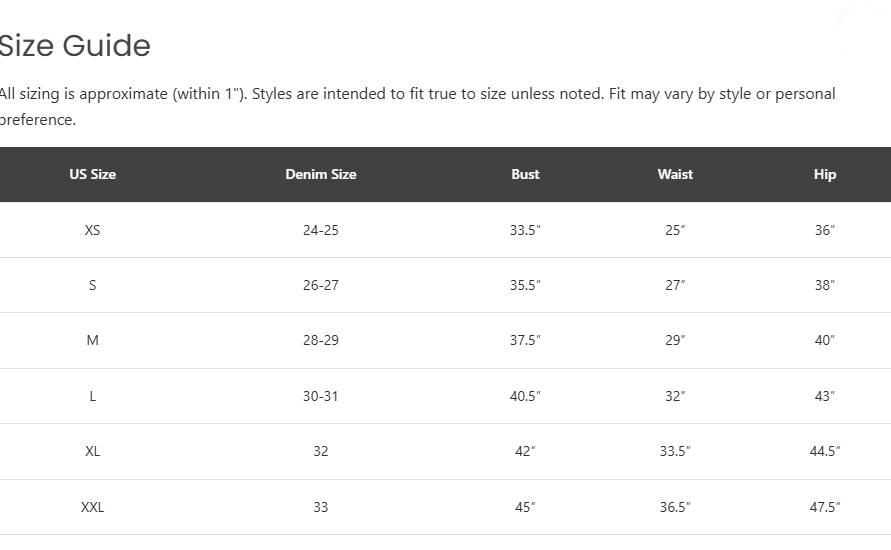Select the XXL size row label
Screen dimensions: 891x550
[x=93, y=507]
